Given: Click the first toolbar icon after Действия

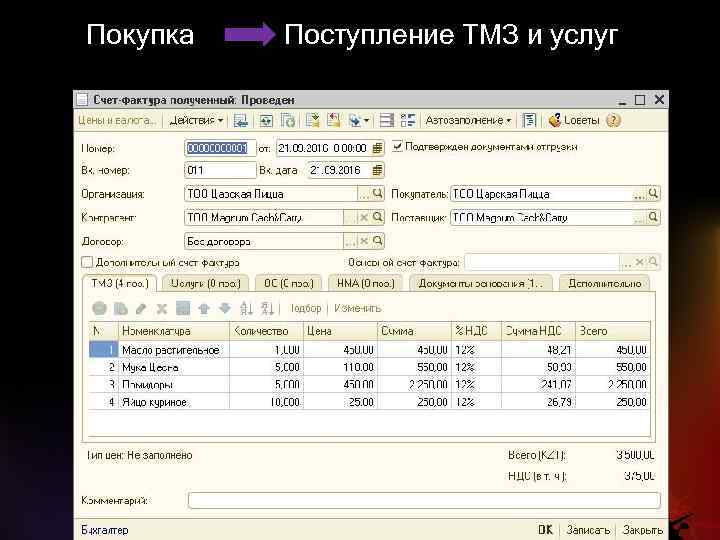Looking at the screenshot, I should [x=241, y=120].
